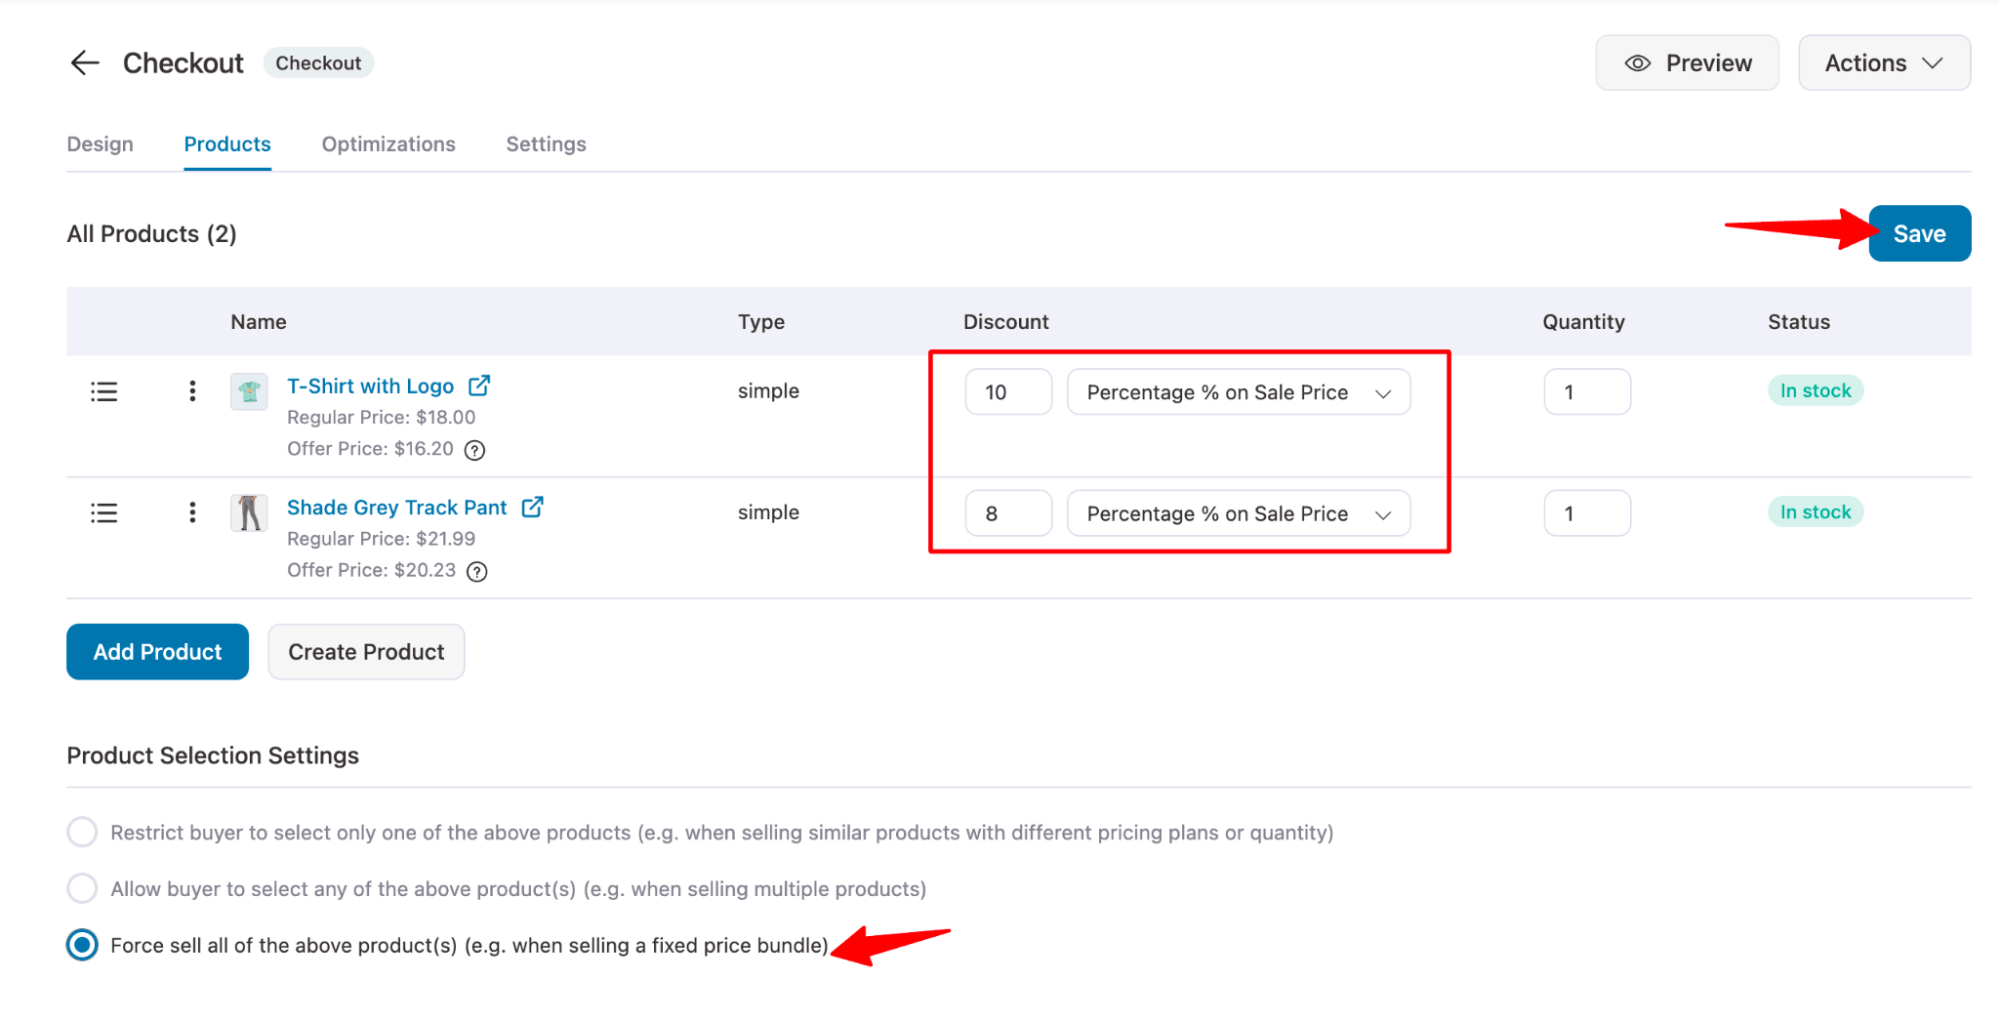Switch to the Design tab

coord(100,144)
